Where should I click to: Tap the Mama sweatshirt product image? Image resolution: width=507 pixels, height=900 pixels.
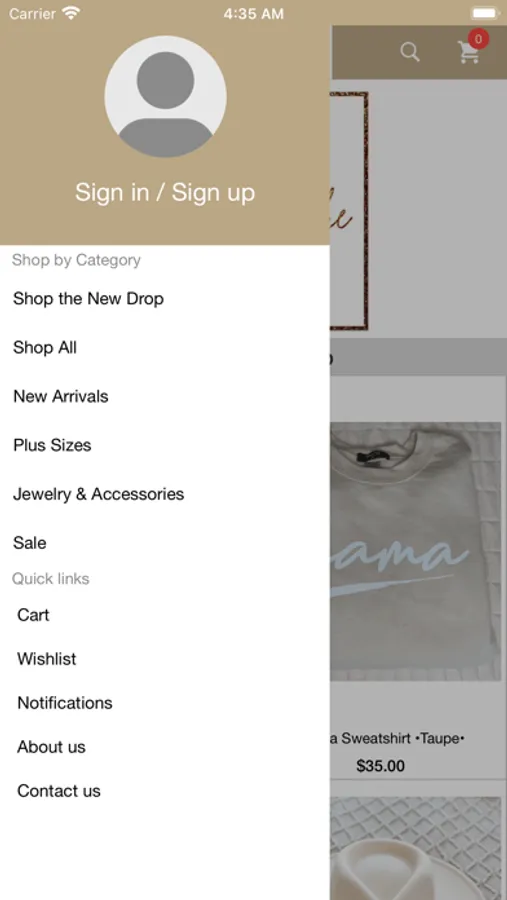(x=416, y=552)
